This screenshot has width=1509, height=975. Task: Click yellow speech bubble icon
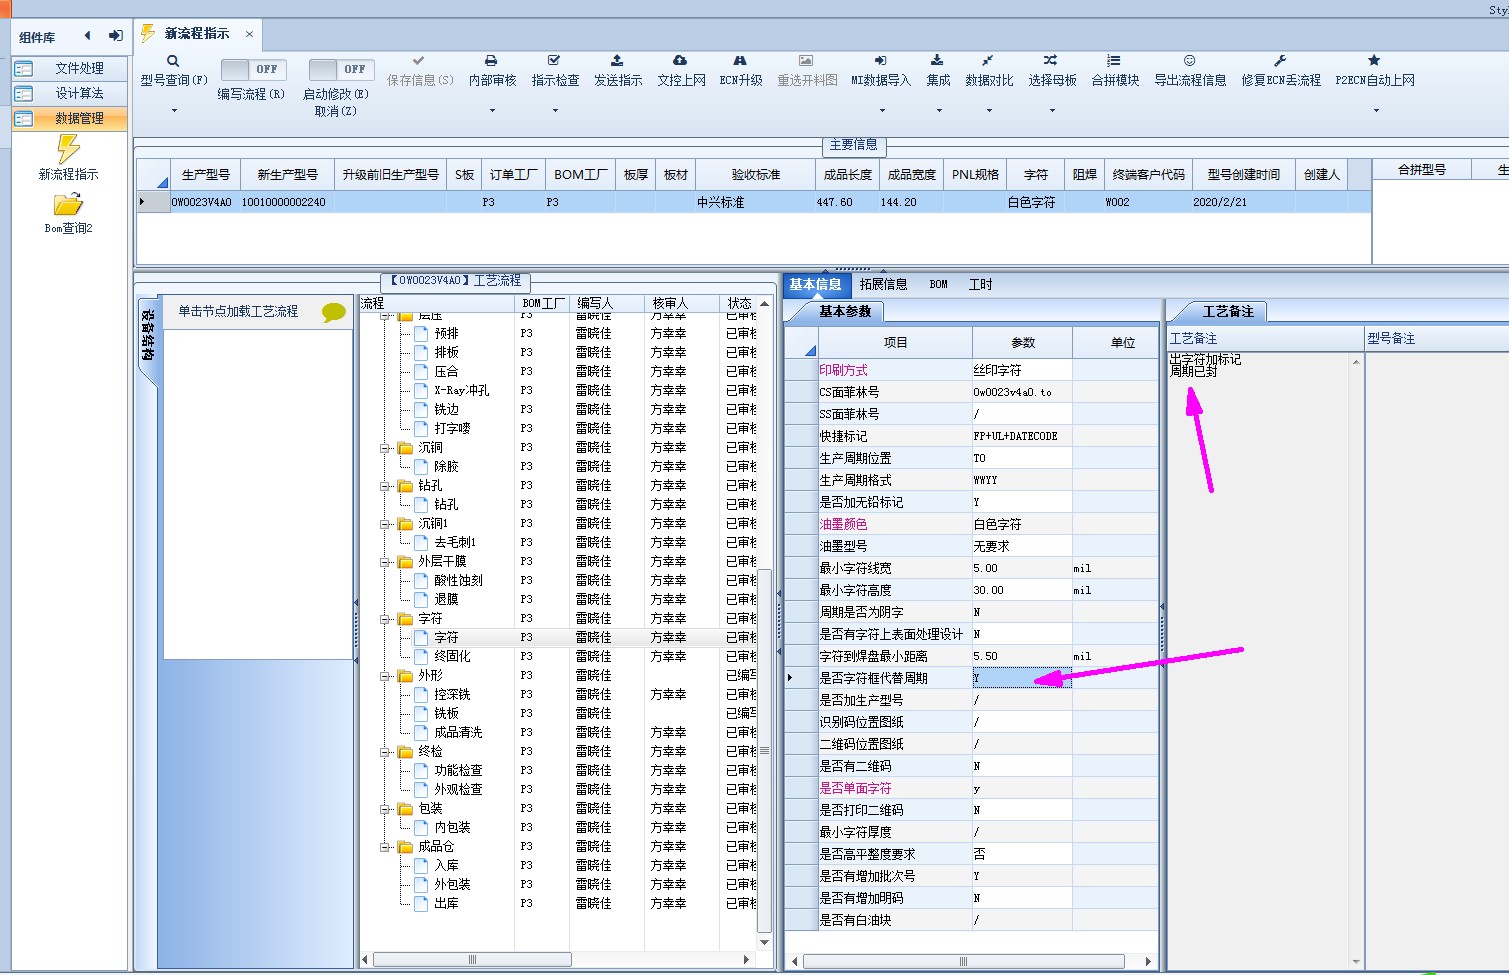(334, 312)
